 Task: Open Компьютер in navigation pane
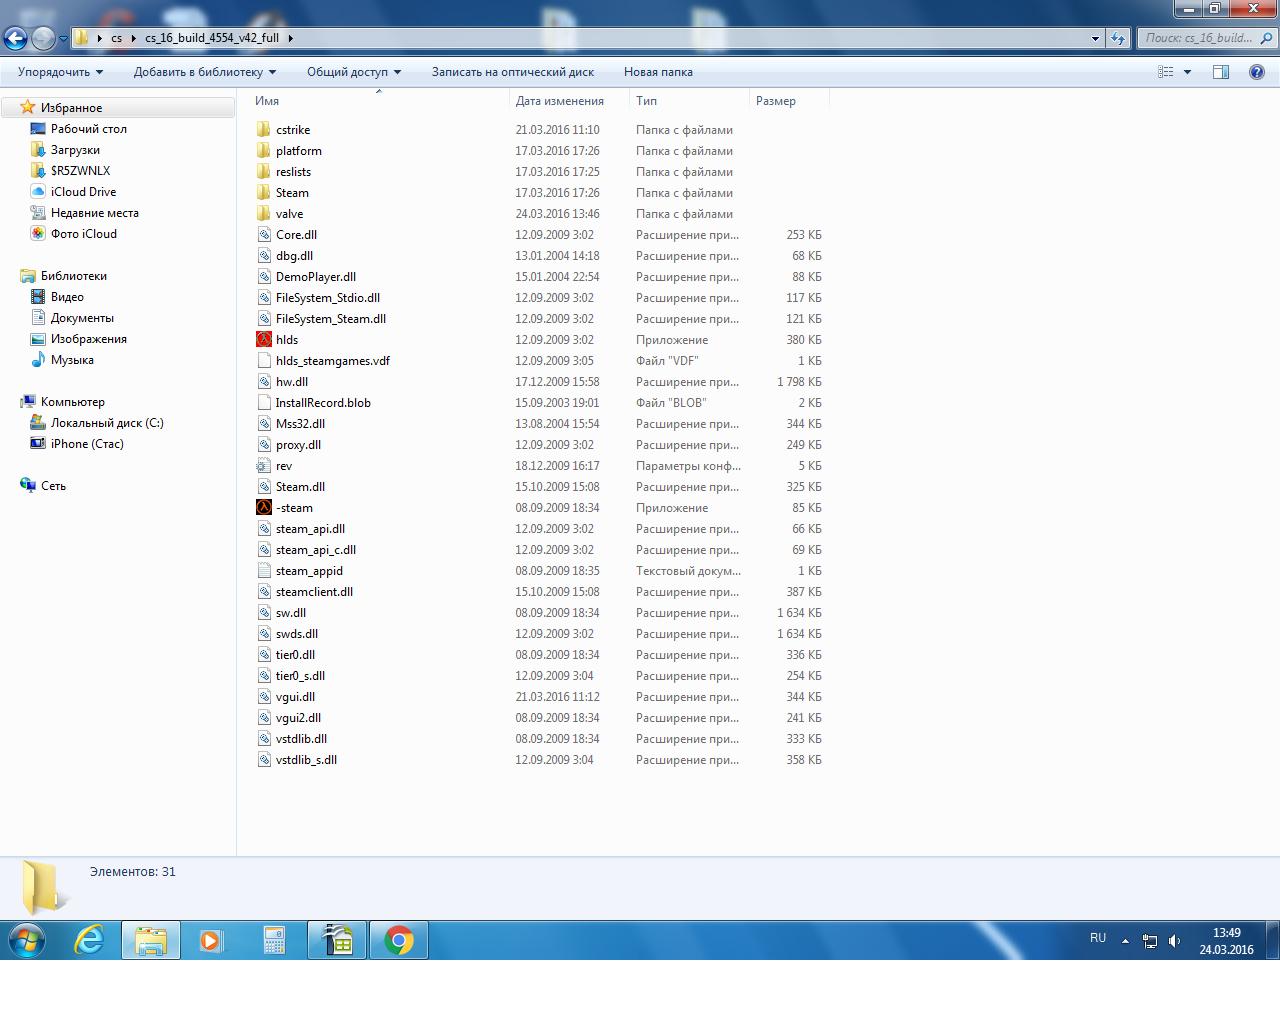coord(72,402)
